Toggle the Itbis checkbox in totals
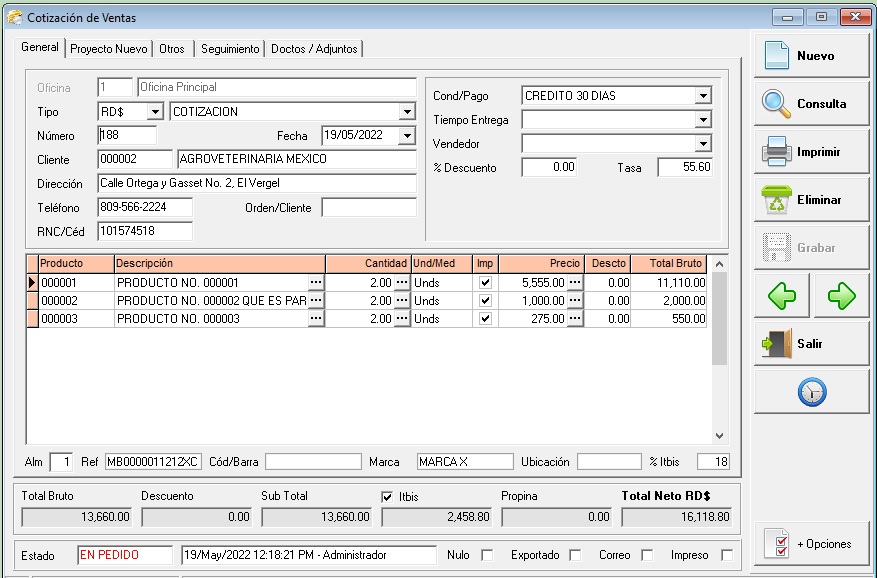The image size is (877, 578). [388, 497]
